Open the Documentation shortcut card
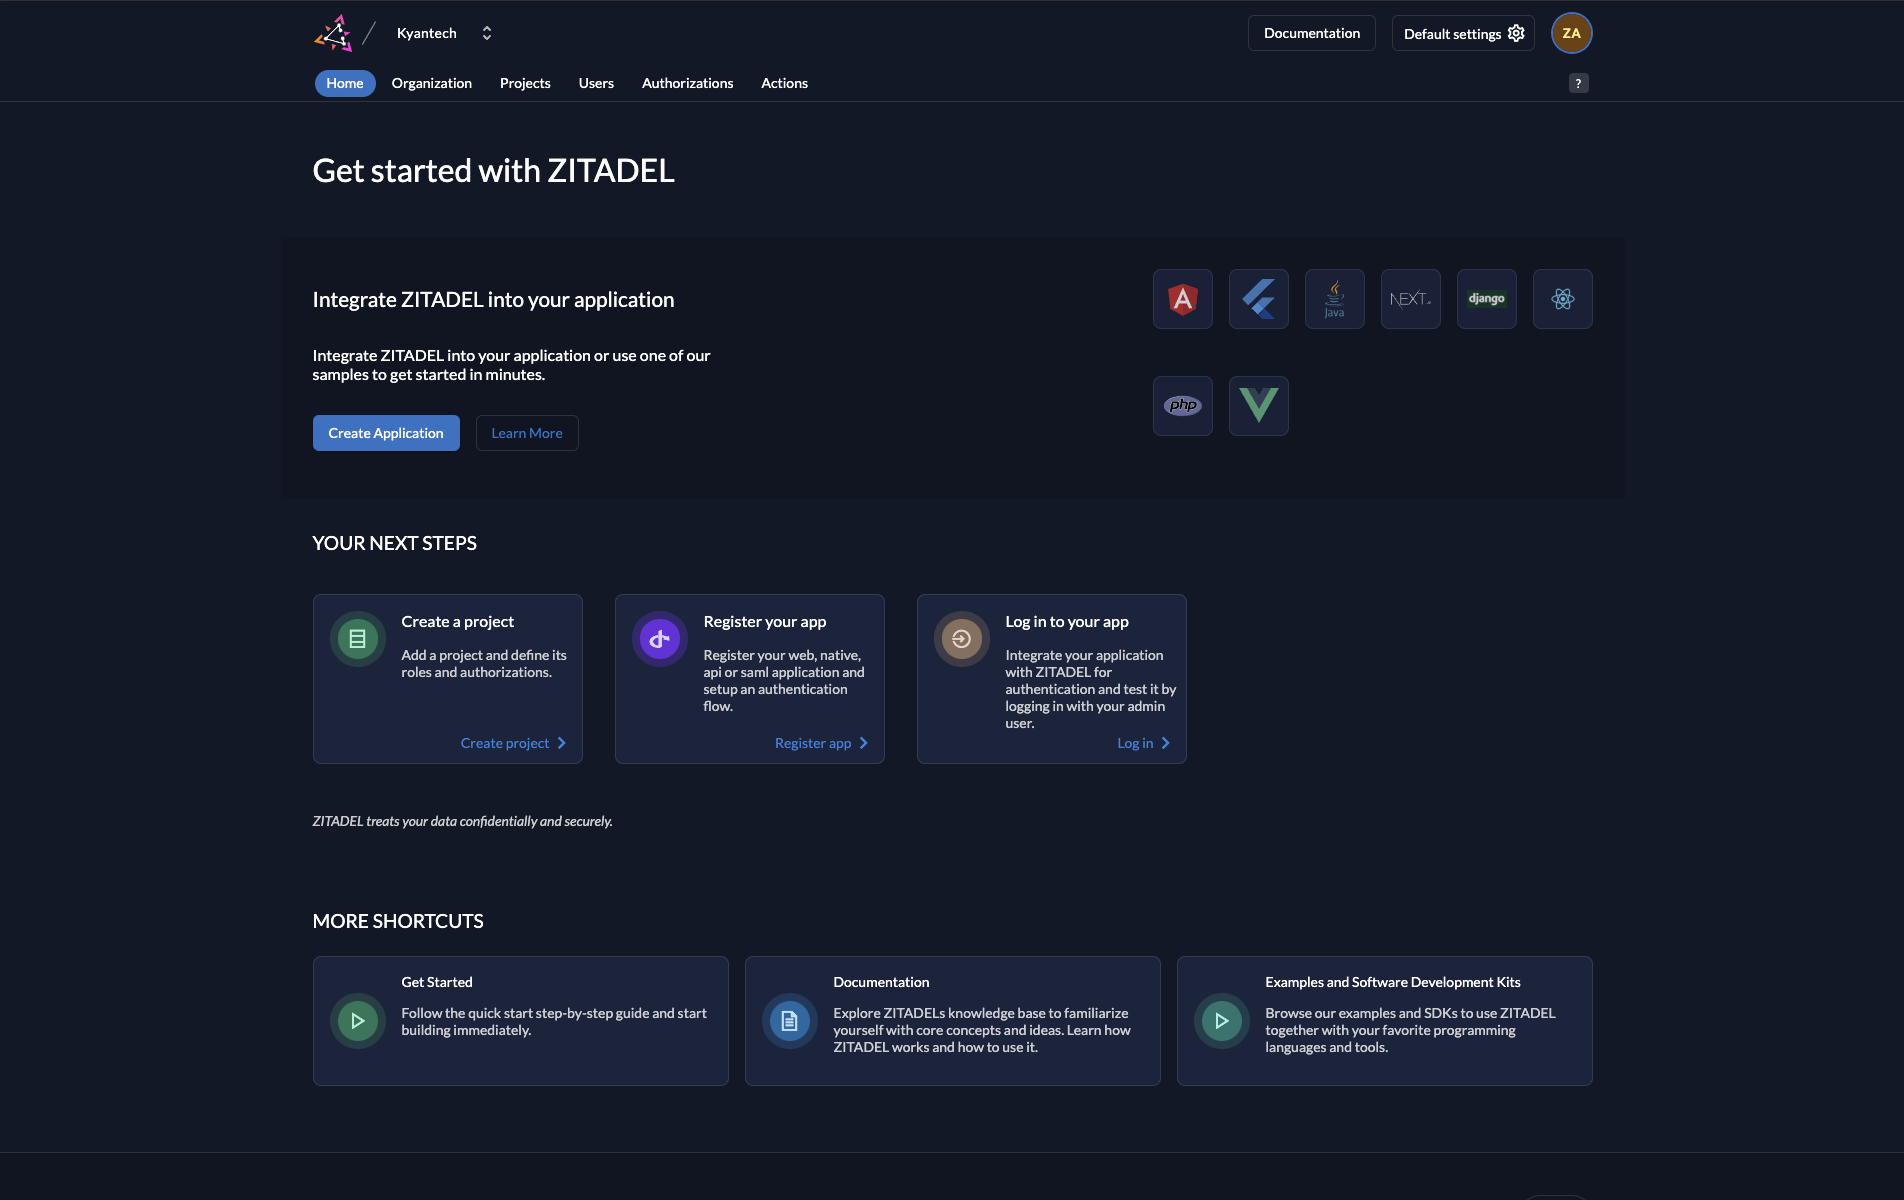 [953, 1021]
